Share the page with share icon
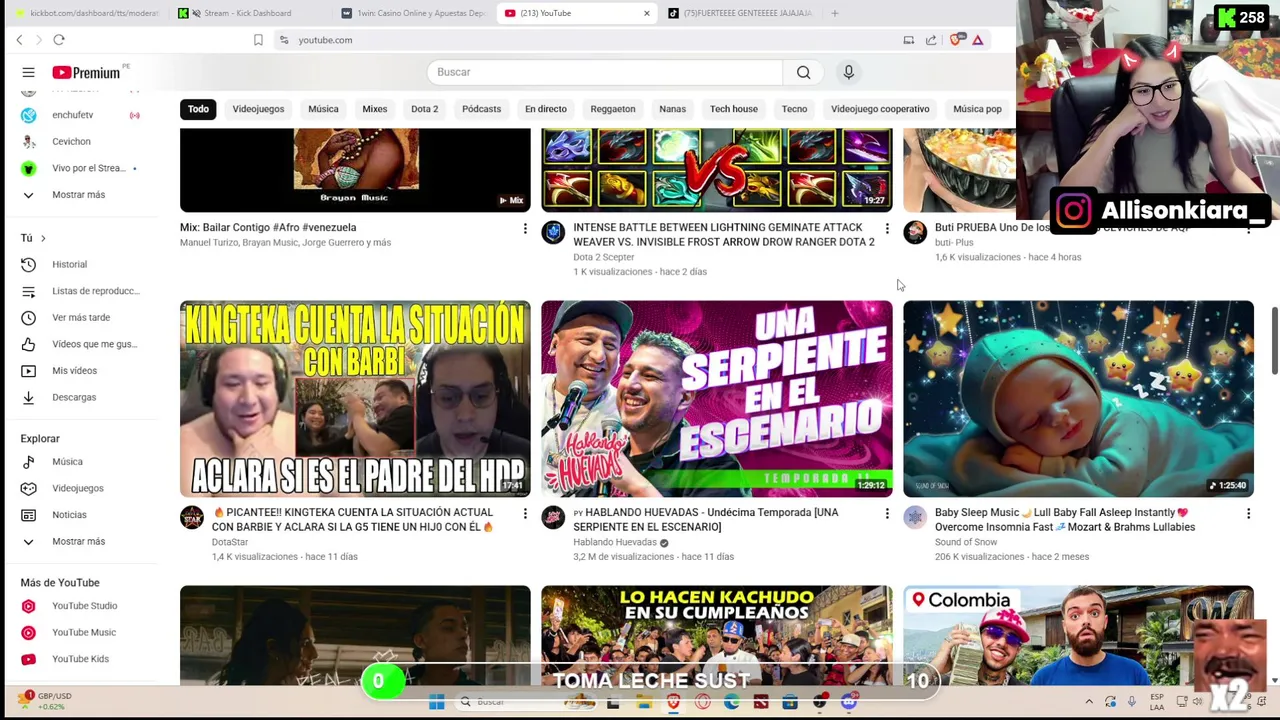This screenshot has height=720, width=1280. click(931, 40)
